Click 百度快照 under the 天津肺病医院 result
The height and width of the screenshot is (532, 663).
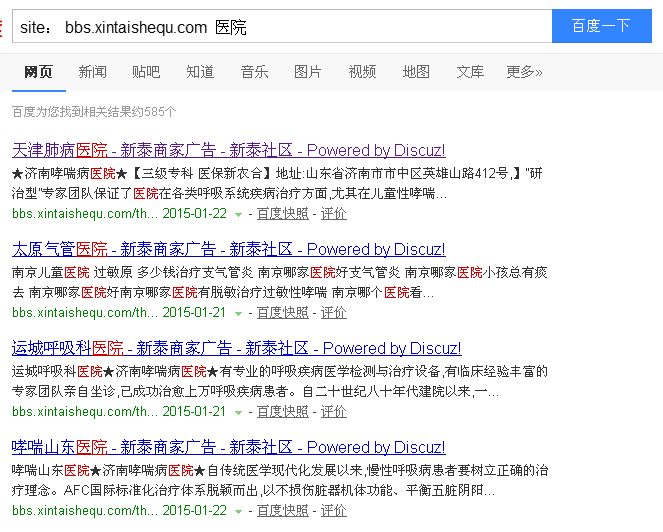coord(282,214)
